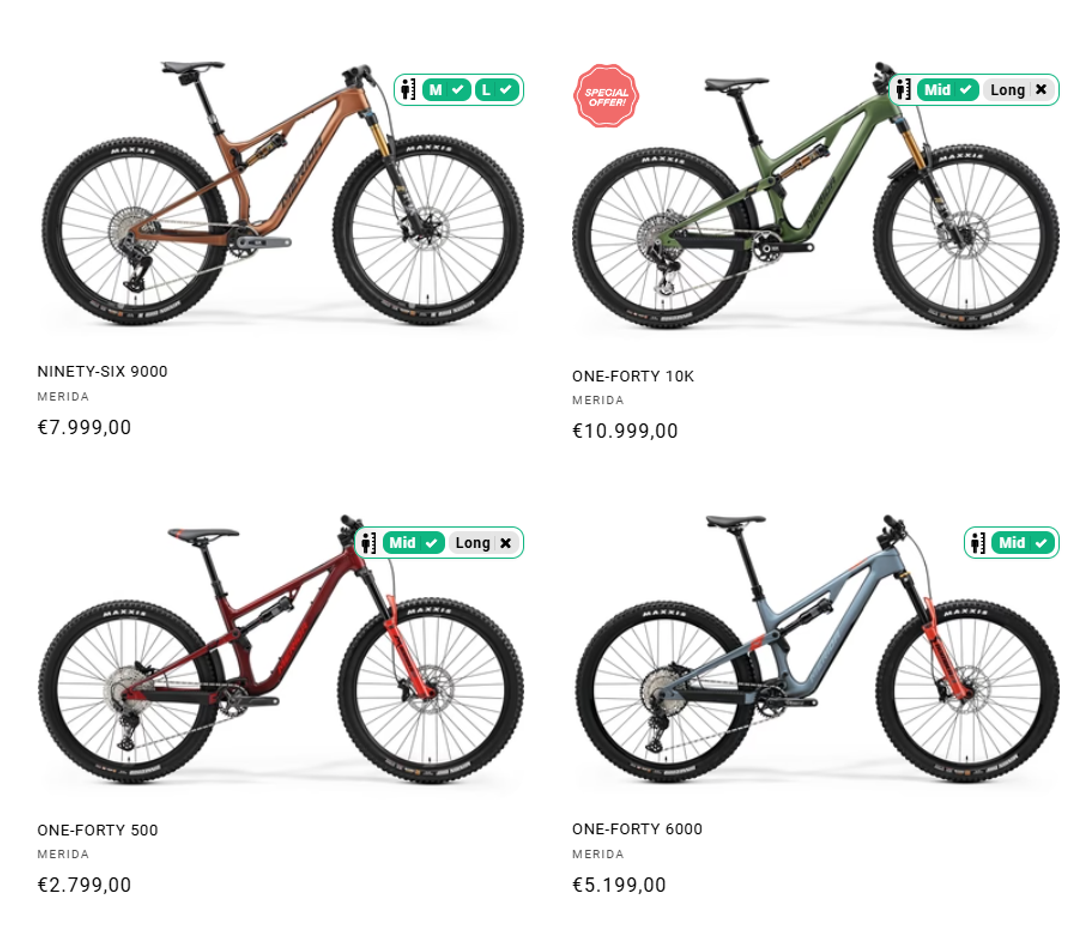Select size M badge on Ninety-Six 9000
The image size is (1080, 932).
point(446,90)
